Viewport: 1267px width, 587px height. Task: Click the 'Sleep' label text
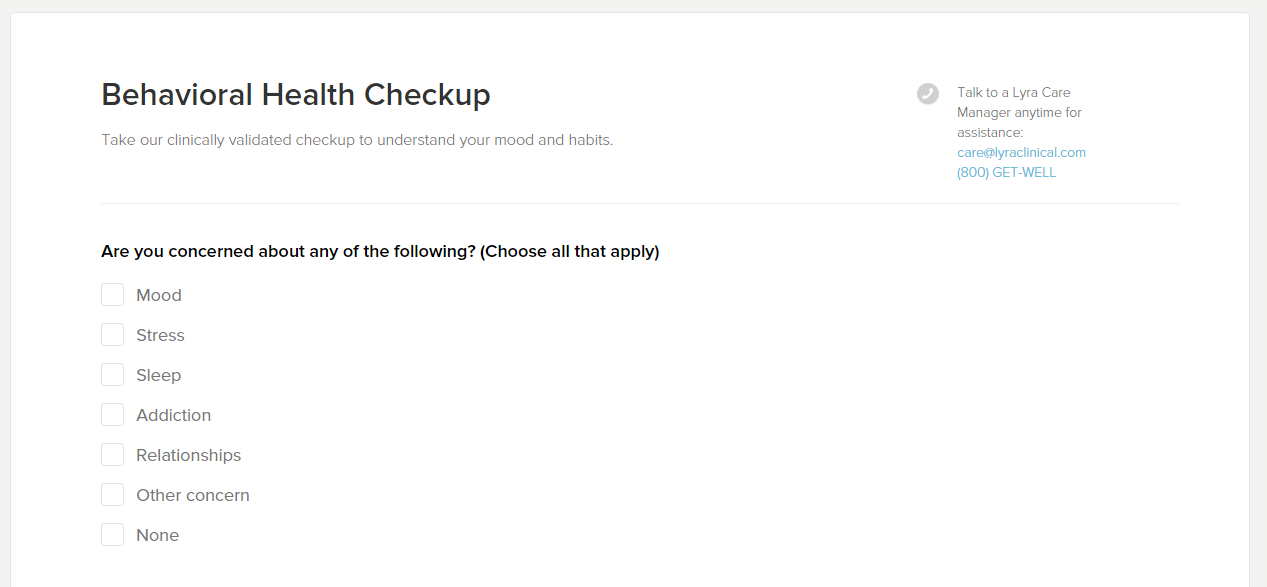158,375
